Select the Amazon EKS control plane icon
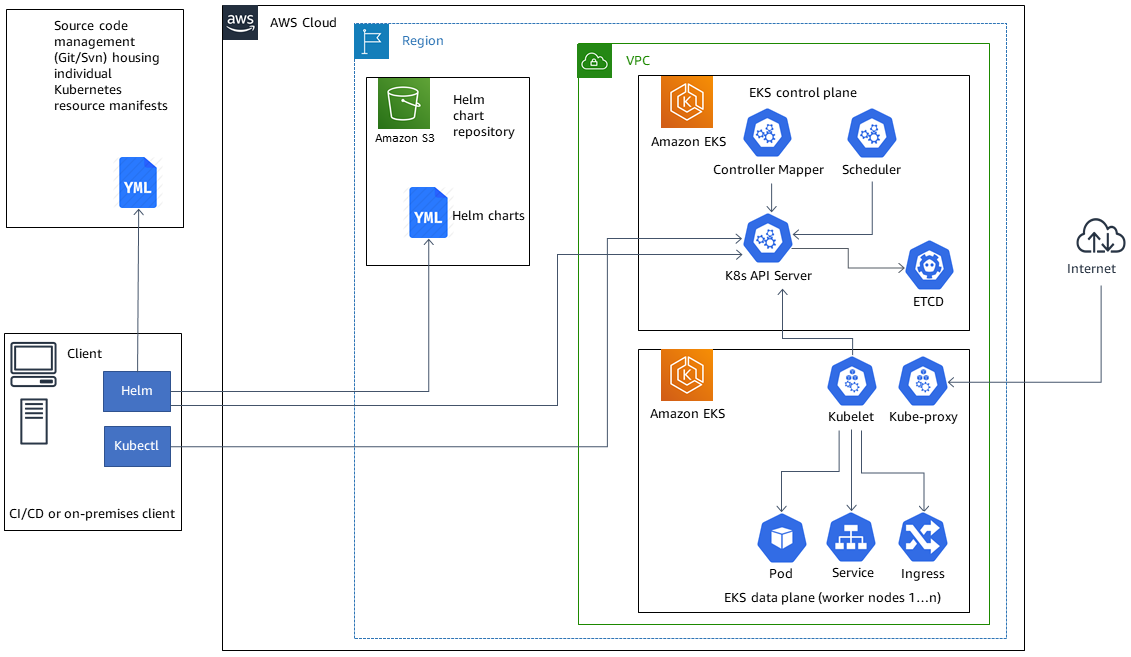 click(x=686, y=101)
